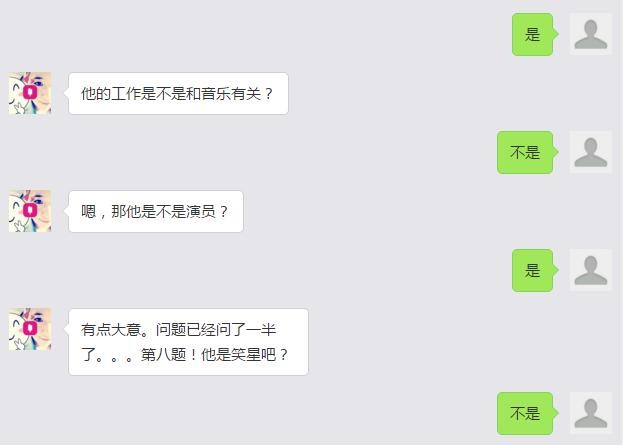Select the last green 不是 bubble at bottom

[x=525, y=413]
